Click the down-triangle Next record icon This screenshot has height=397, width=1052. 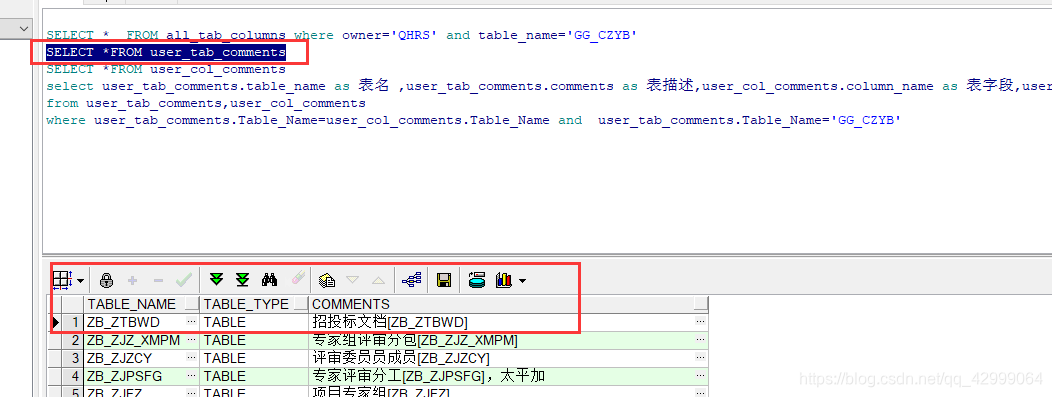click(x=352, y=280)
